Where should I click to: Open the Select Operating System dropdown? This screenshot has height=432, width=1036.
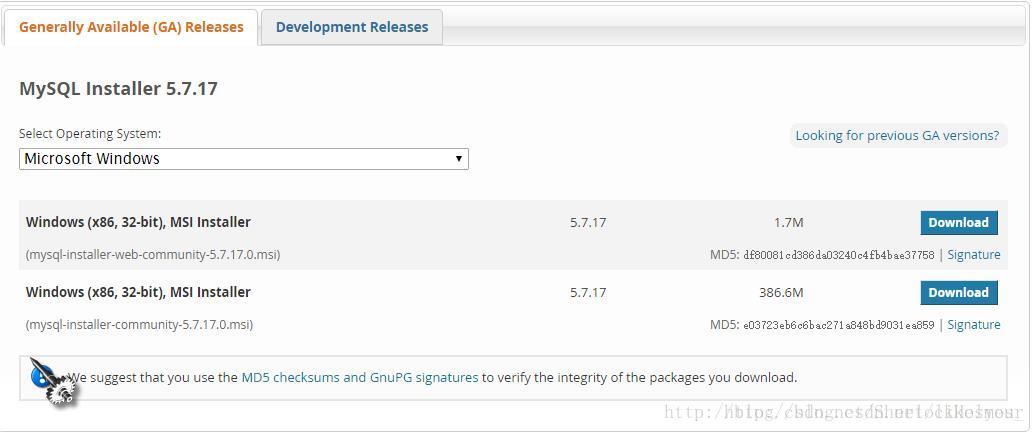(243, 159)
